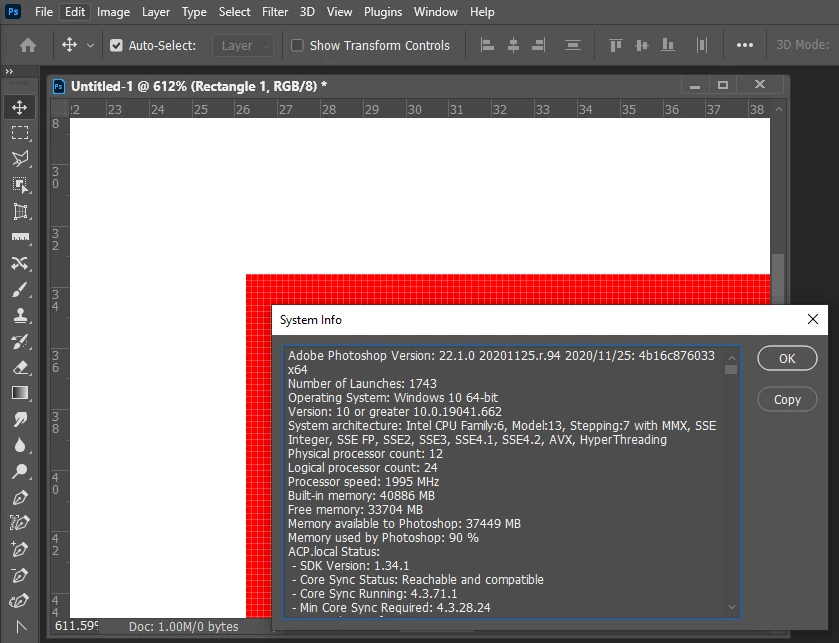Align bottom edges of layers

(x=668, y=45)
